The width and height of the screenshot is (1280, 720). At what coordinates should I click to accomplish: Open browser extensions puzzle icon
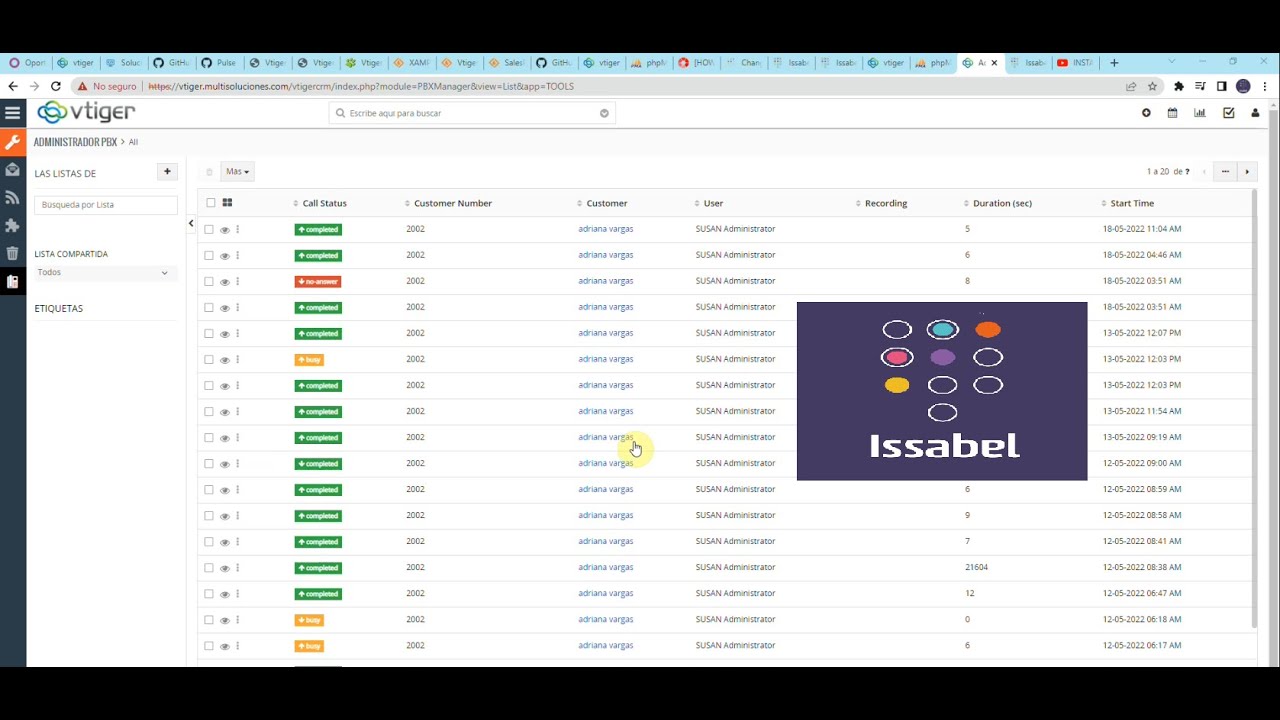tap(1179, 87)
